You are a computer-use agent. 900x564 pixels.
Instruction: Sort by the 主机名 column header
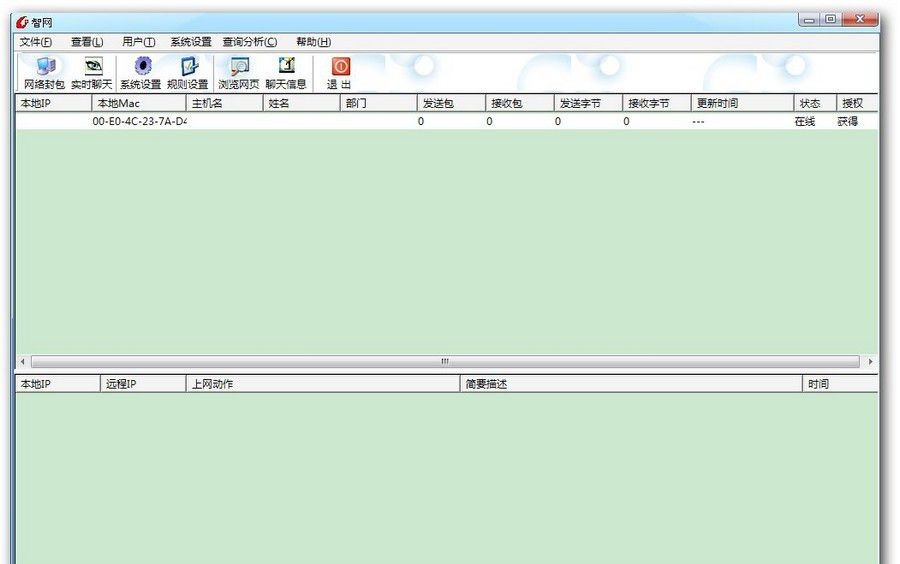[x=224, y=103]
